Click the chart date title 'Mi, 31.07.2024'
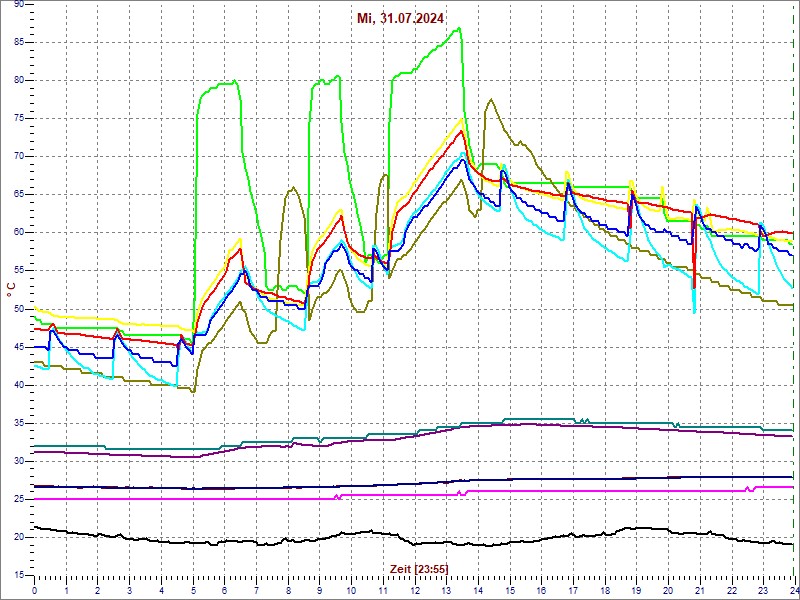The width and height of the screenshot is (800, 600). coord(401,18)
